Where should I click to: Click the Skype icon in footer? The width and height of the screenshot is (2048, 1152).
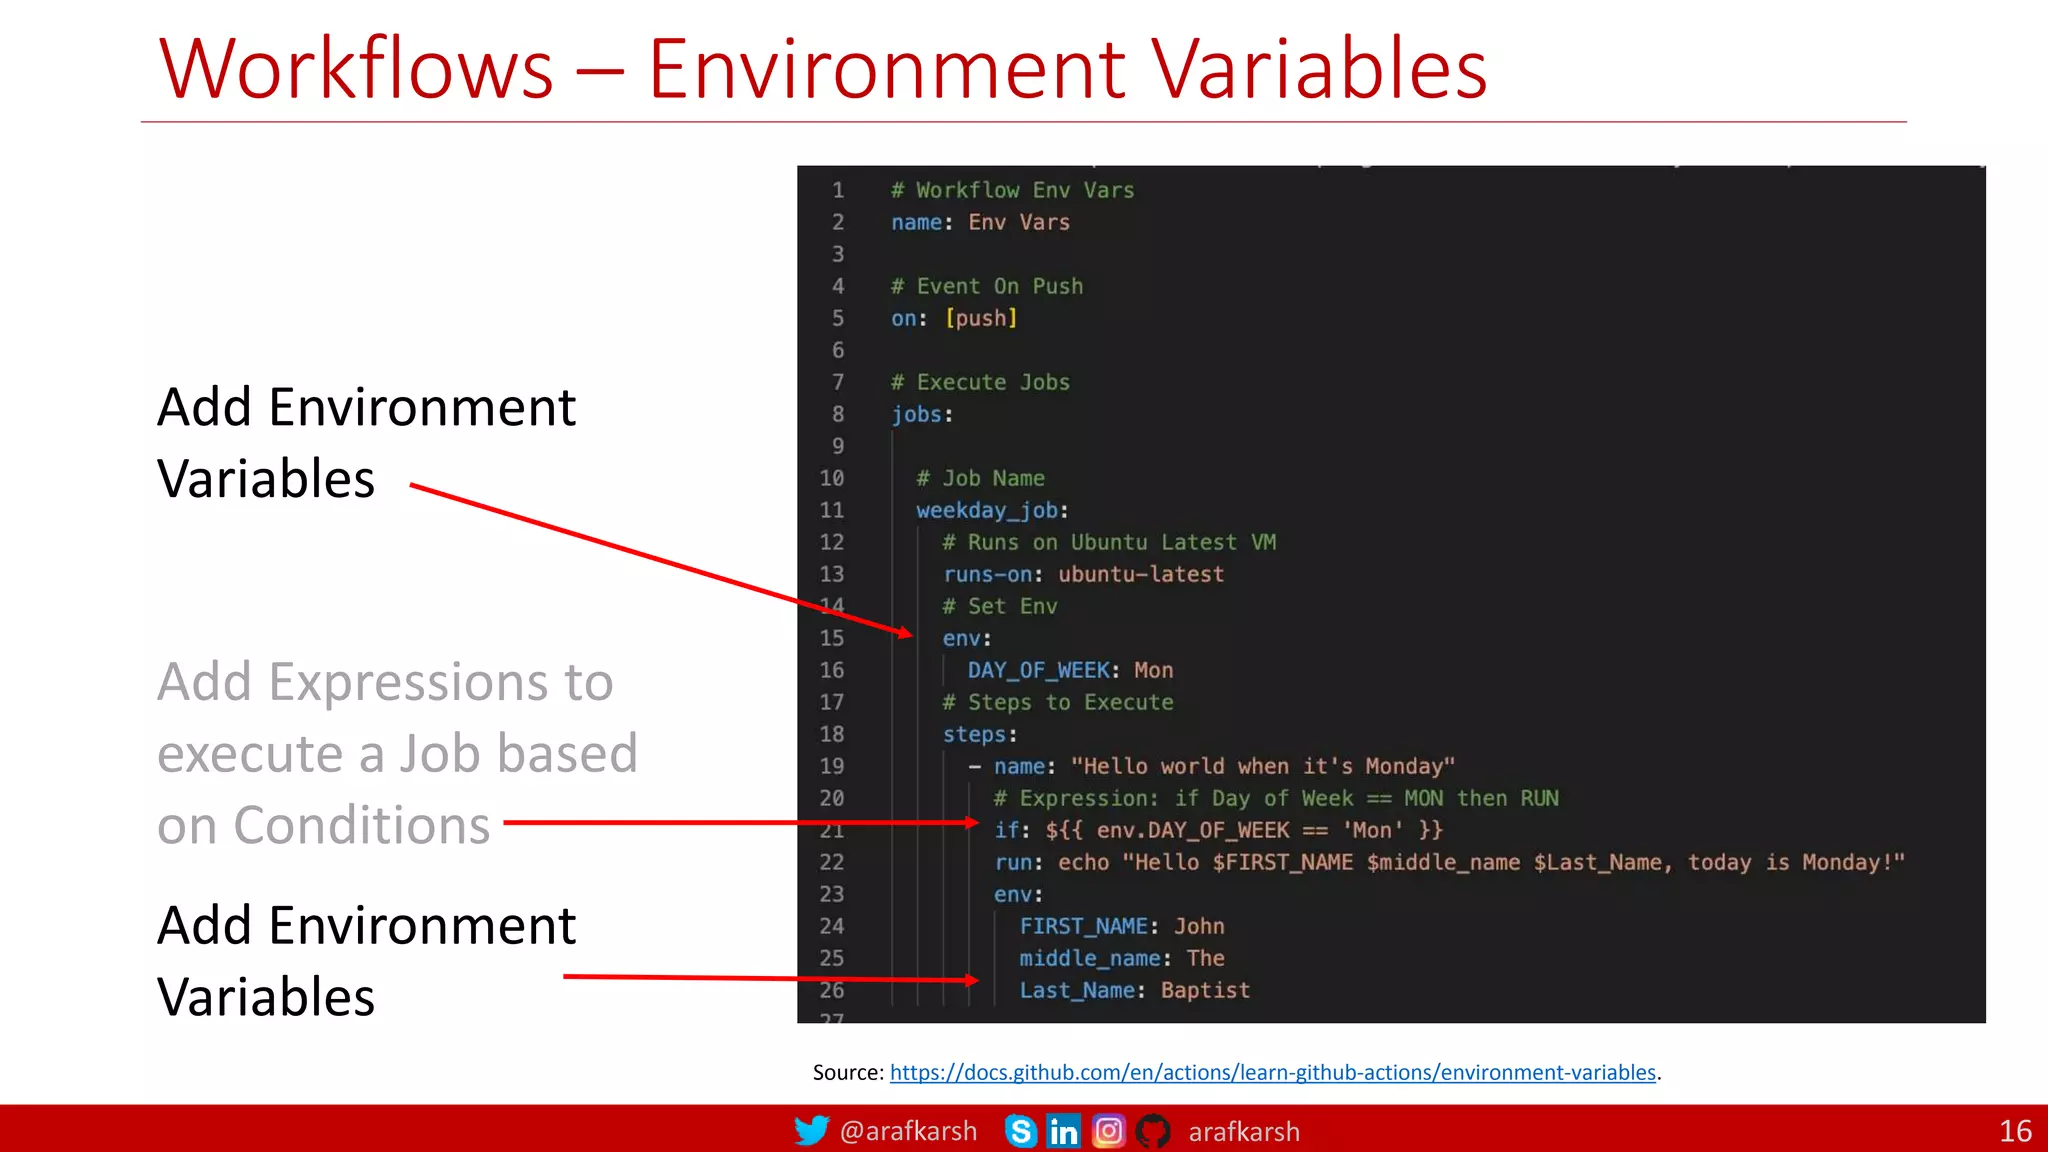coord(1021,1131)
